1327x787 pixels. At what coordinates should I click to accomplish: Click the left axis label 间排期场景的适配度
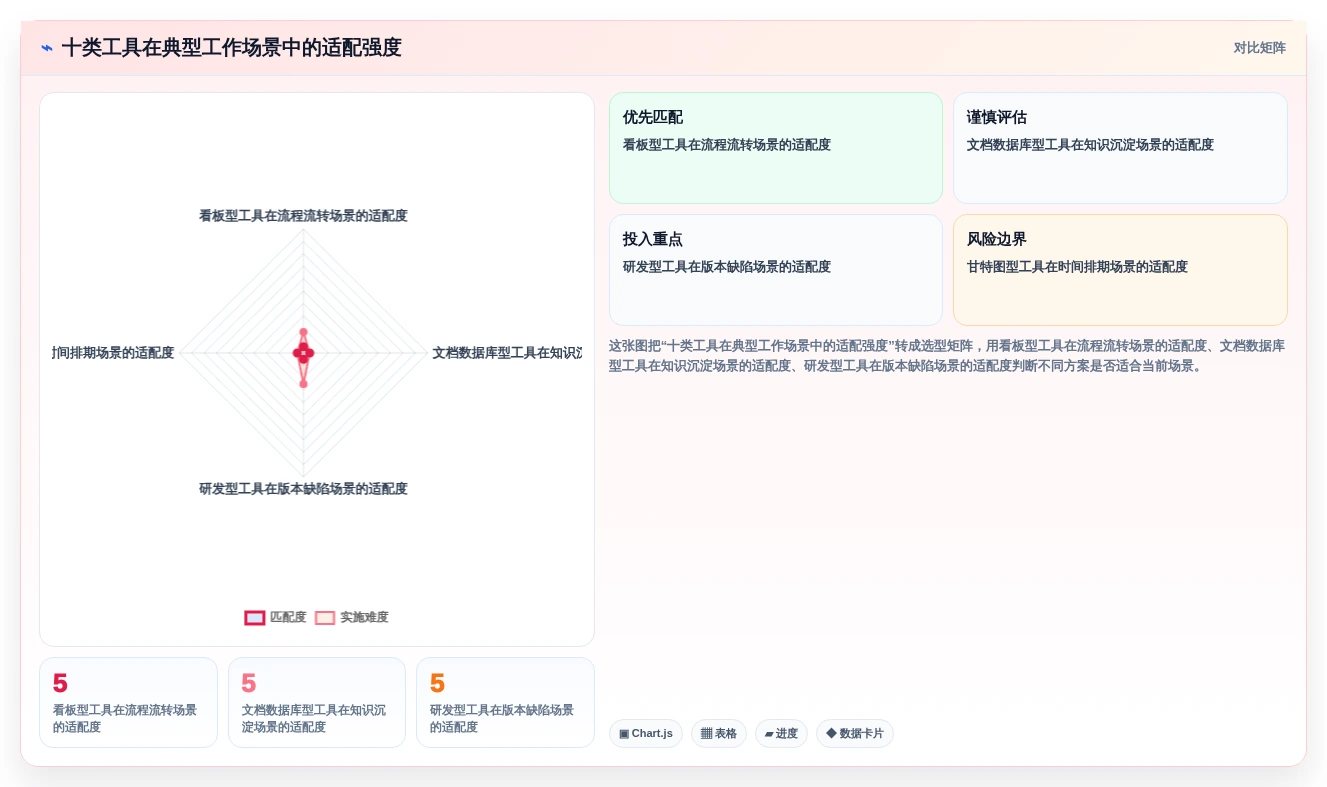point(113,353)
